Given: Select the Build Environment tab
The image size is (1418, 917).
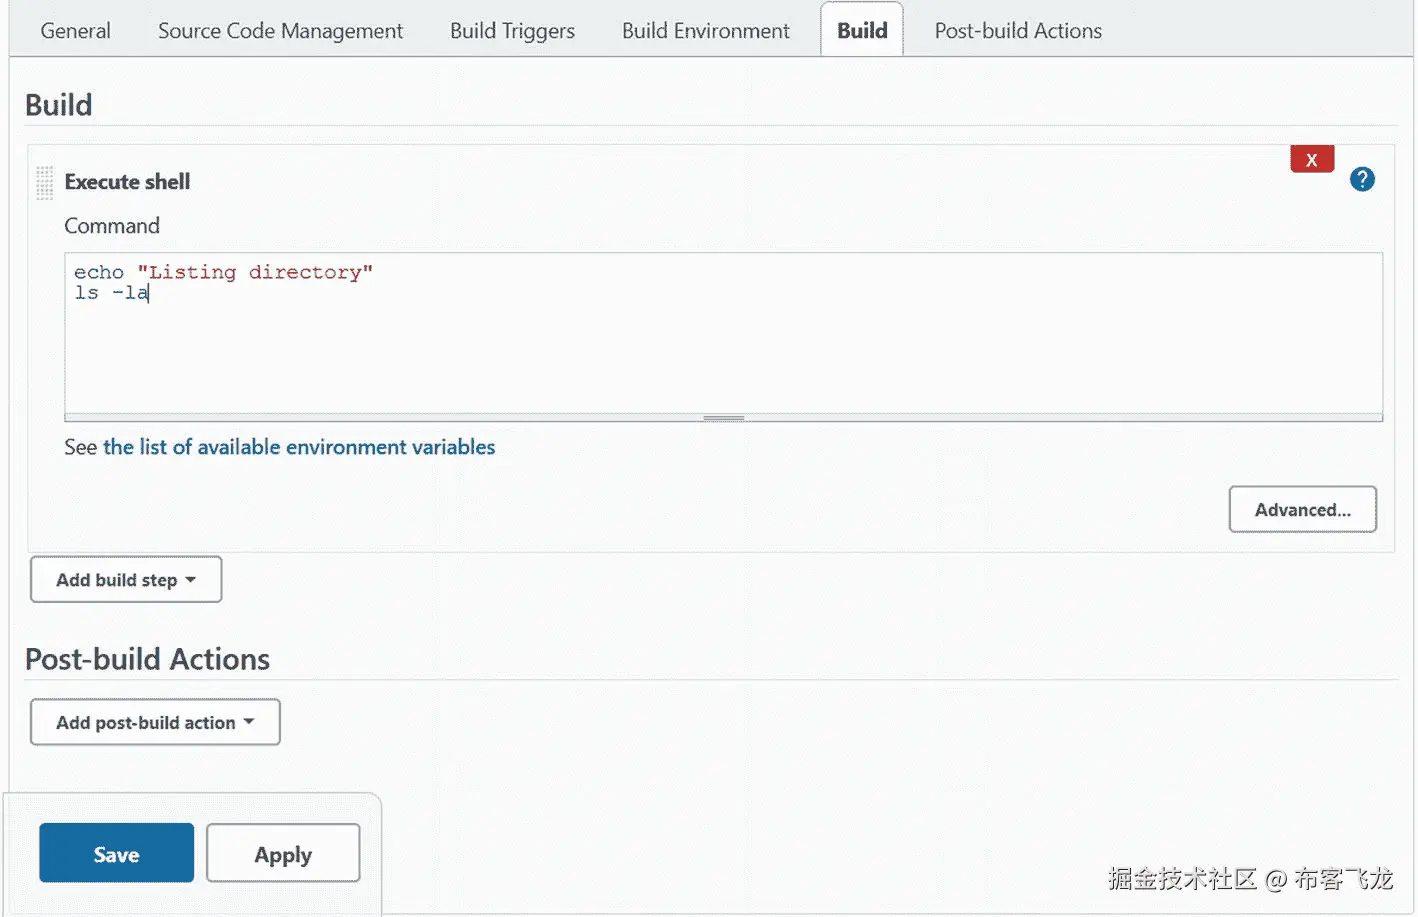Looking at the screenshot, I should click(705, 31).
